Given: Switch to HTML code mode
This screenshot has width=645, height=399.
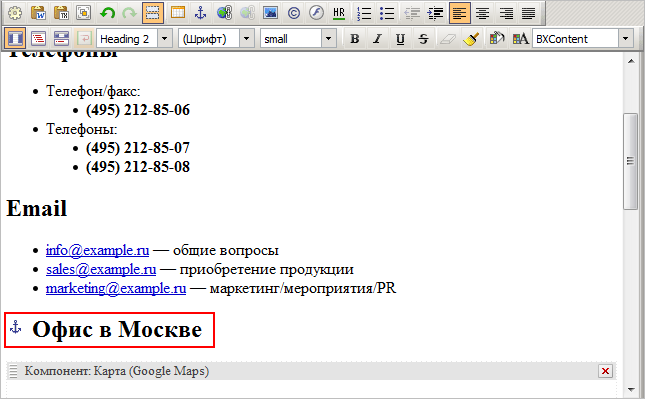Looking at the screenshot, I should (x=38, y=39).
